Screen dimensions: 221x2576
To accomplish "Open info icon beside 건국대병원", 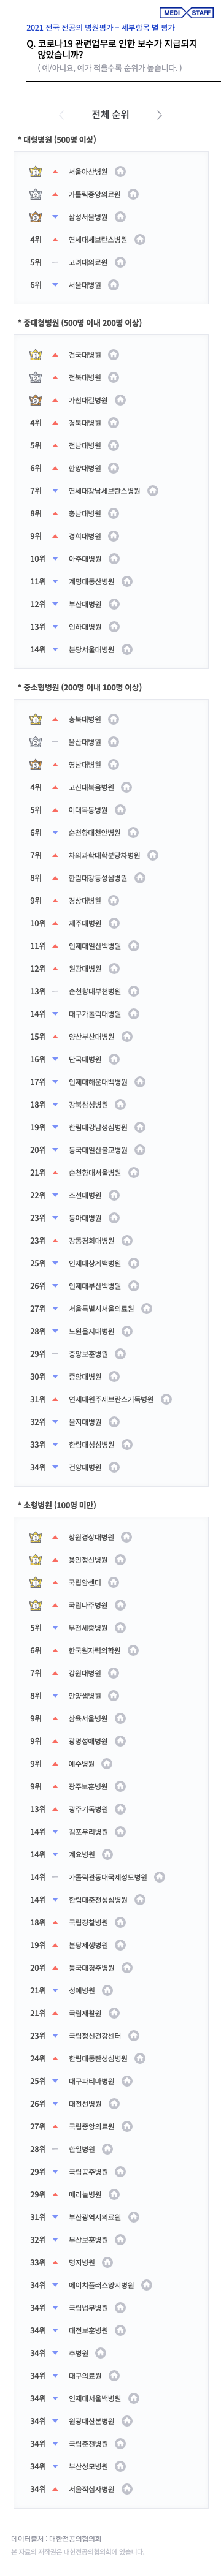I will [x=113, y=355].
